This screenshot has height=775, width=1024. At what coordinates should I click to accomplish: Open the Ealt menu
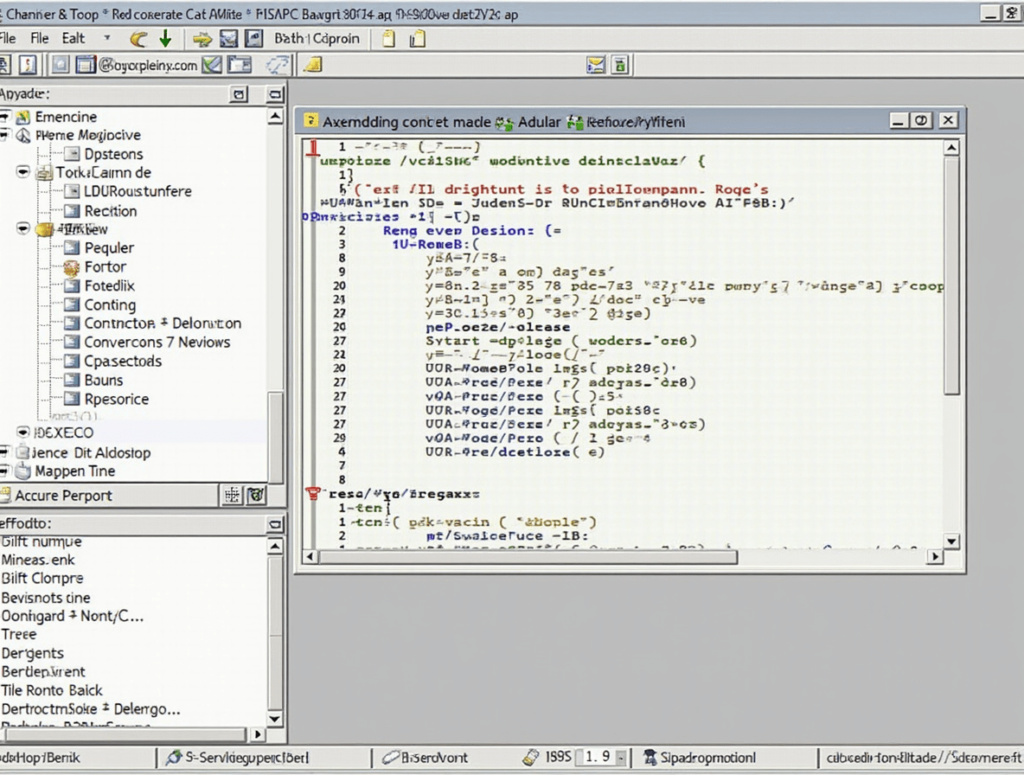tap(73, 39)
